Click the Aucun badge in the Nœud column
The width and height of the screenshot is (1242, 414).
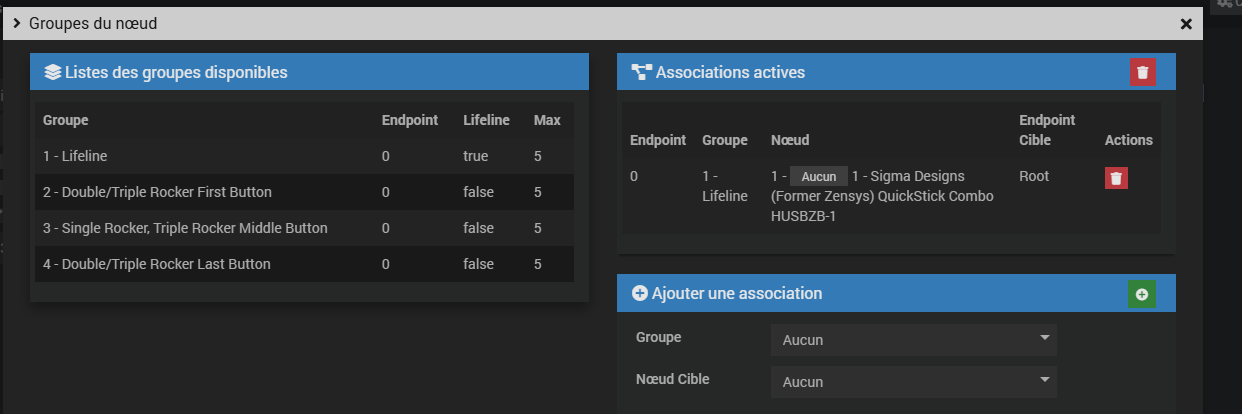tap(819, 177)
